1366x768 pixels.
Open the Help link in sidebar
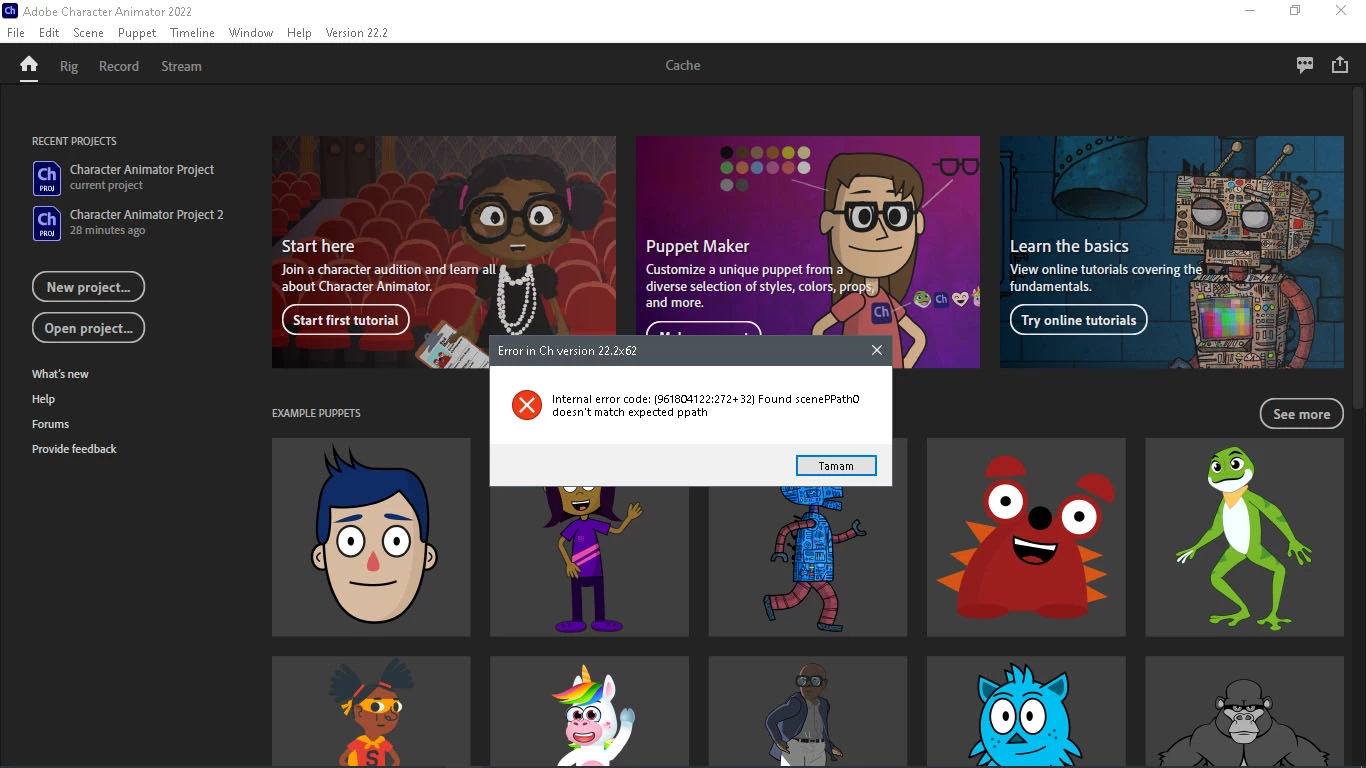[43, 399]
